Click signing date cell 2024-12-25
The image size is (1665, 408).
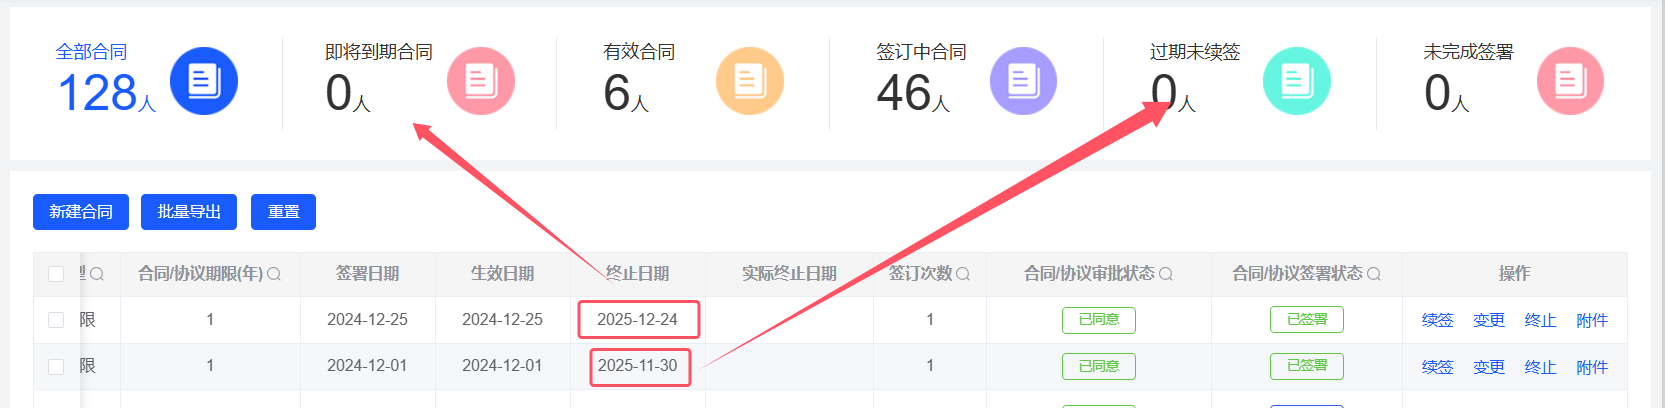(368, 320)
